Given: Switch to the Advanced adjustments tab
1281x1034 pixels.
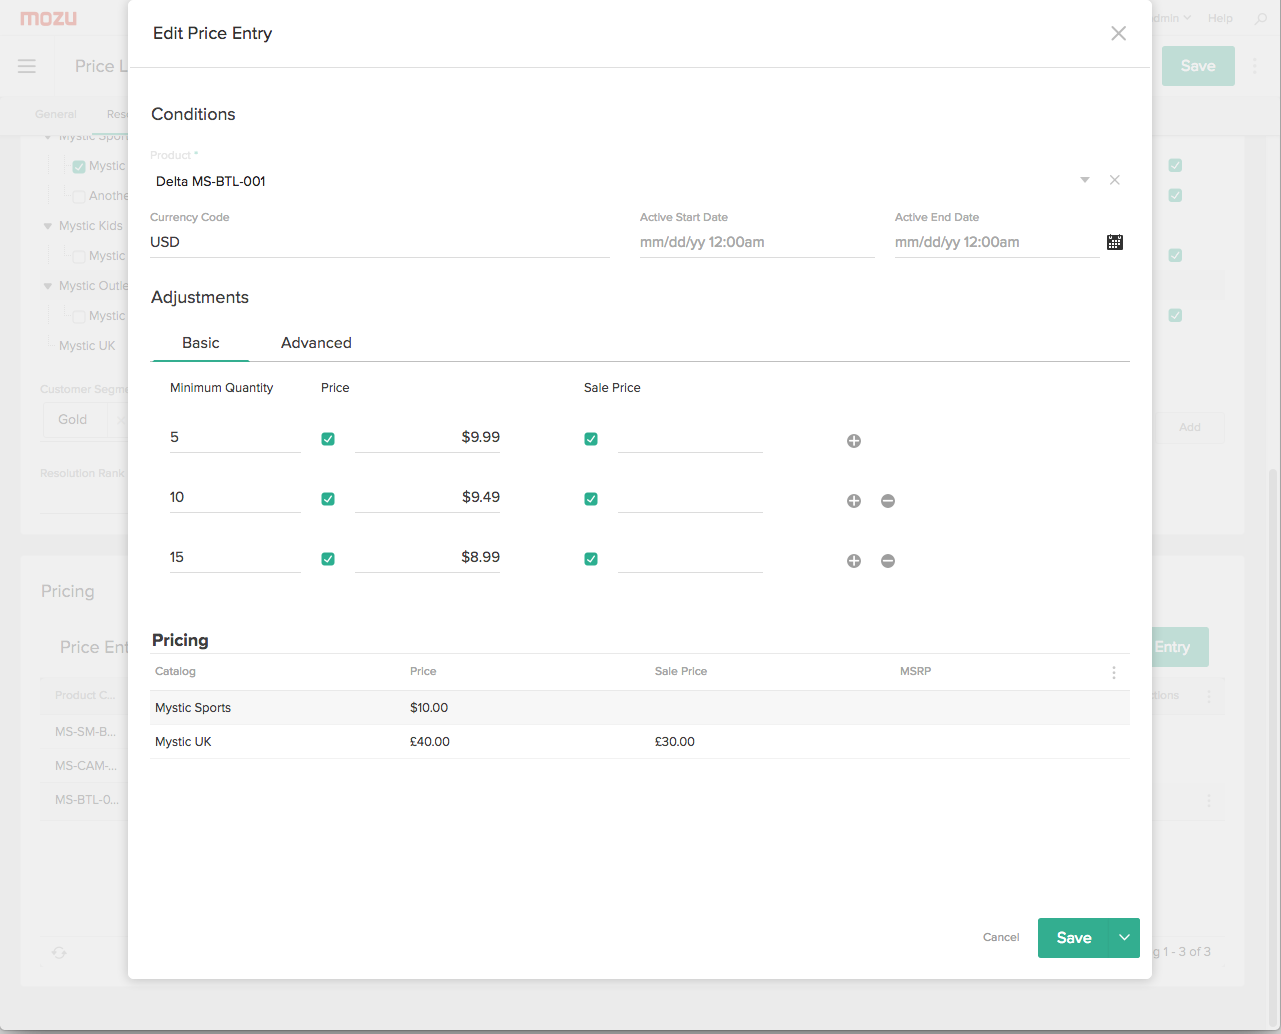Looking at the screenshot, I should [x=316, y=343].
